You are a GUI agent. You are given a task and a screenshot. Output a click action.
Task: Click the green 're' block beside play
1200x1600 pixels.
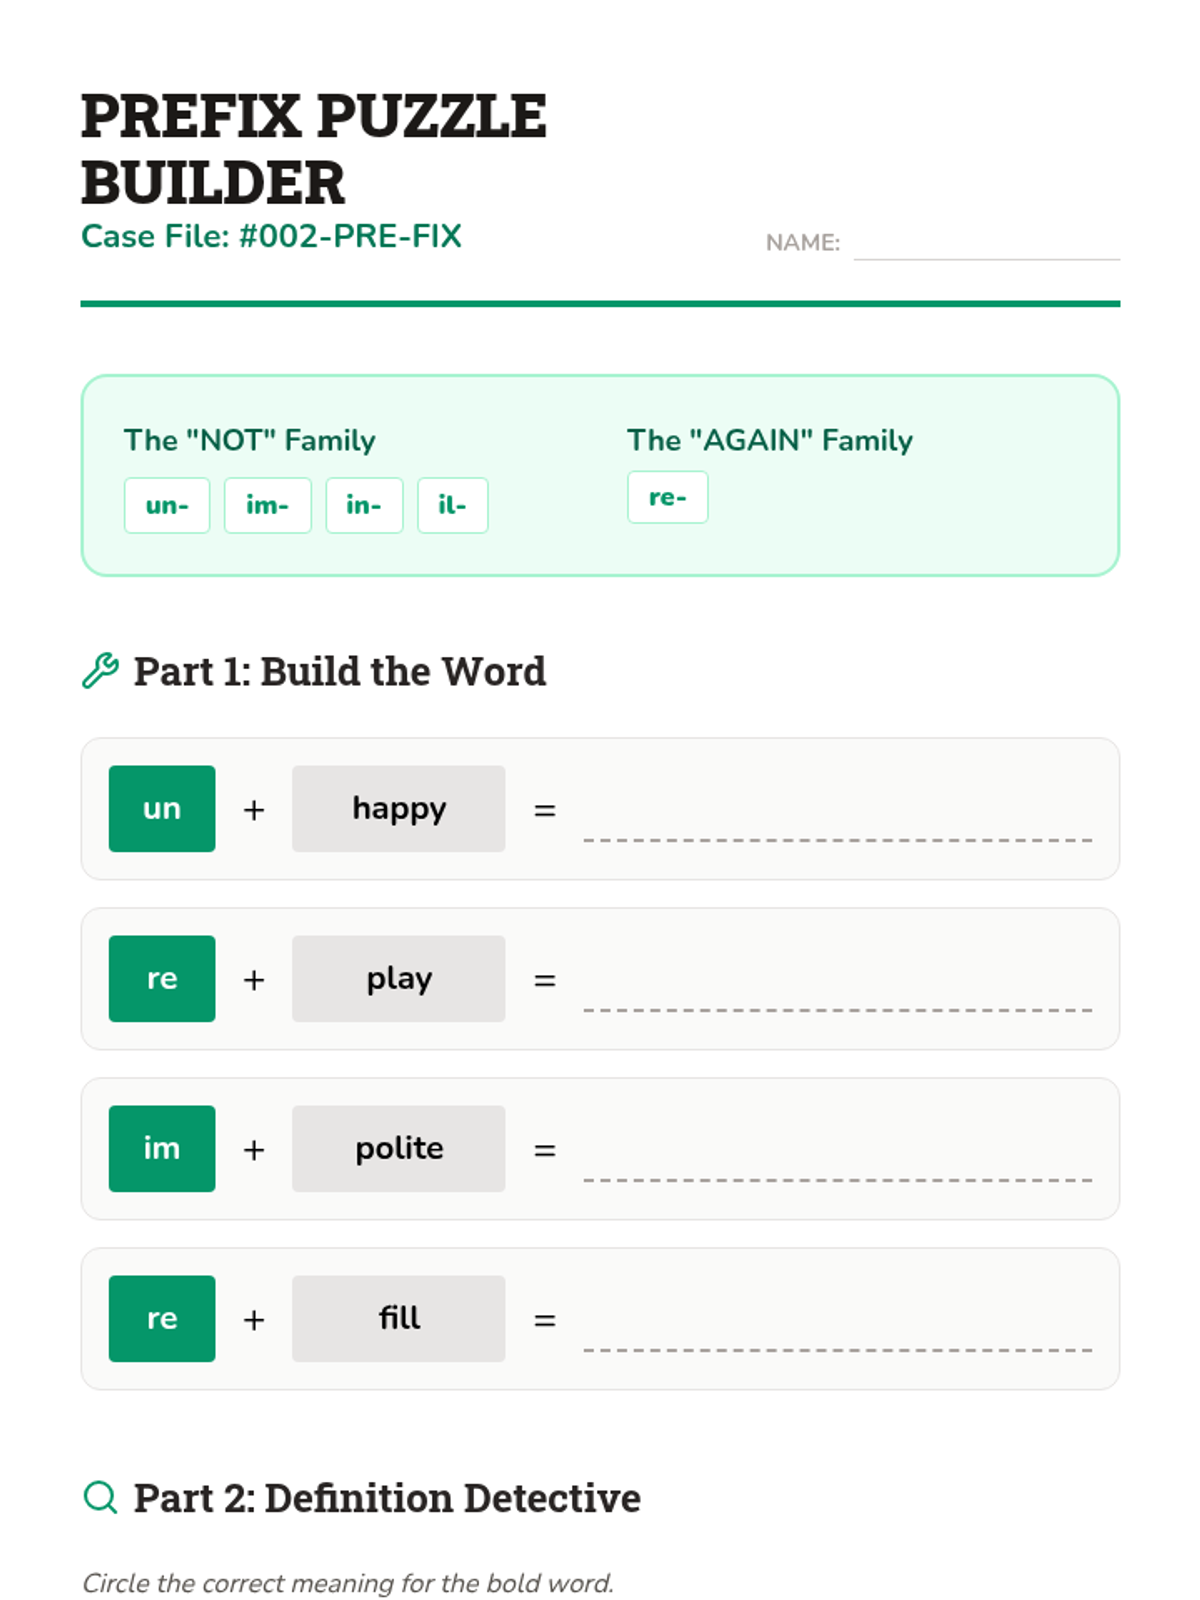point(162,978)
